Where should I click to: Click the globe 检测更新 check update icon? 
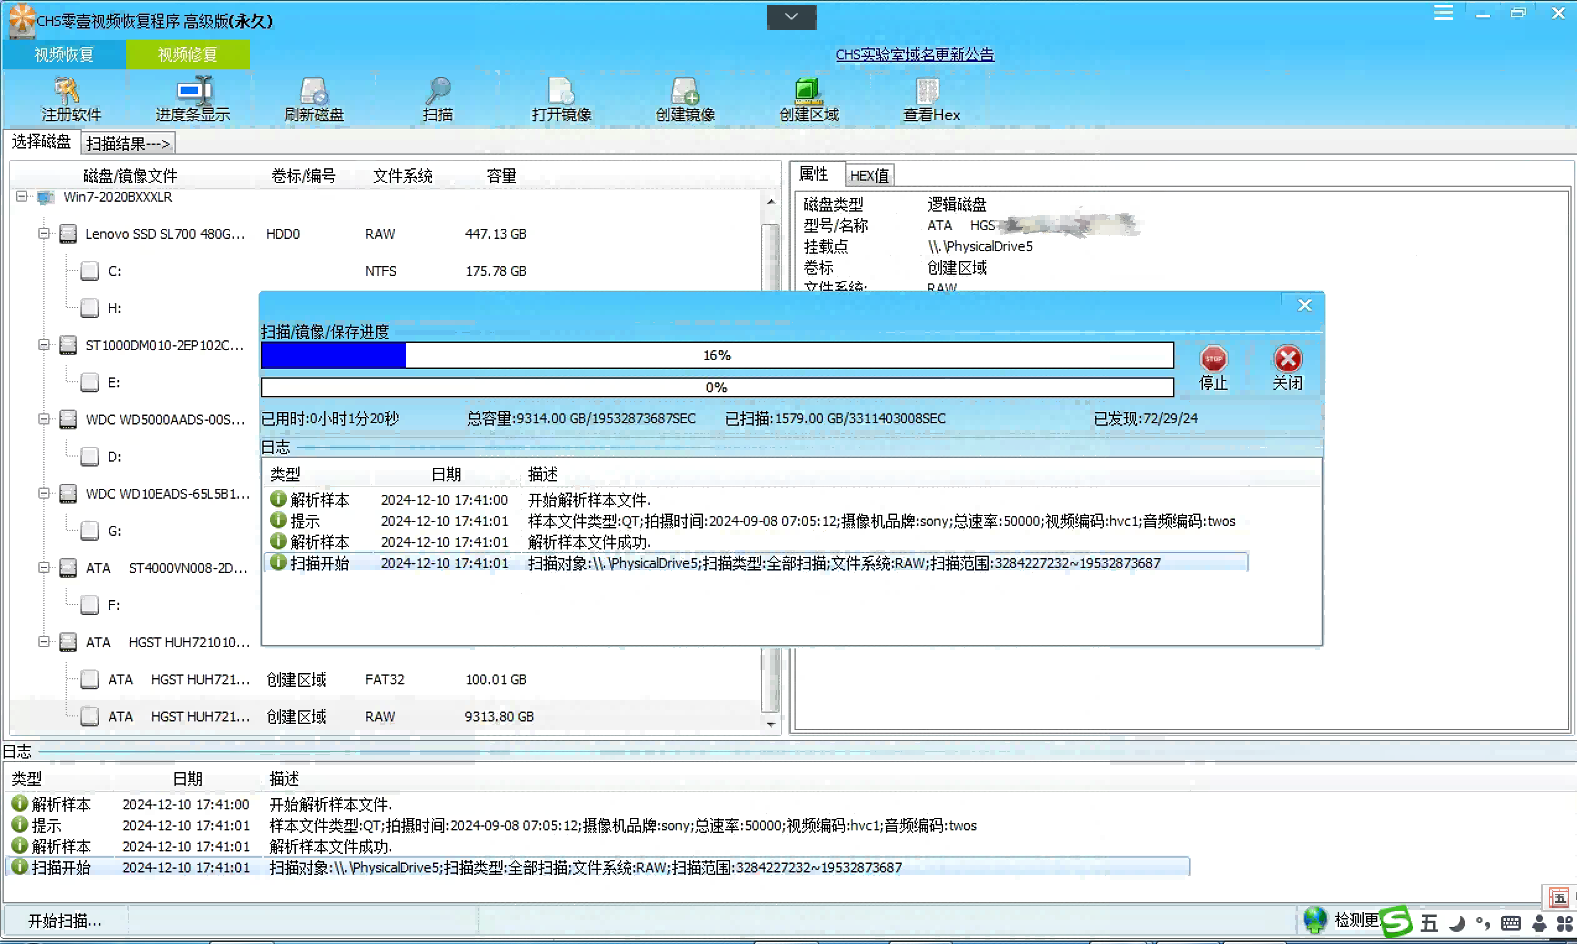1315,919
